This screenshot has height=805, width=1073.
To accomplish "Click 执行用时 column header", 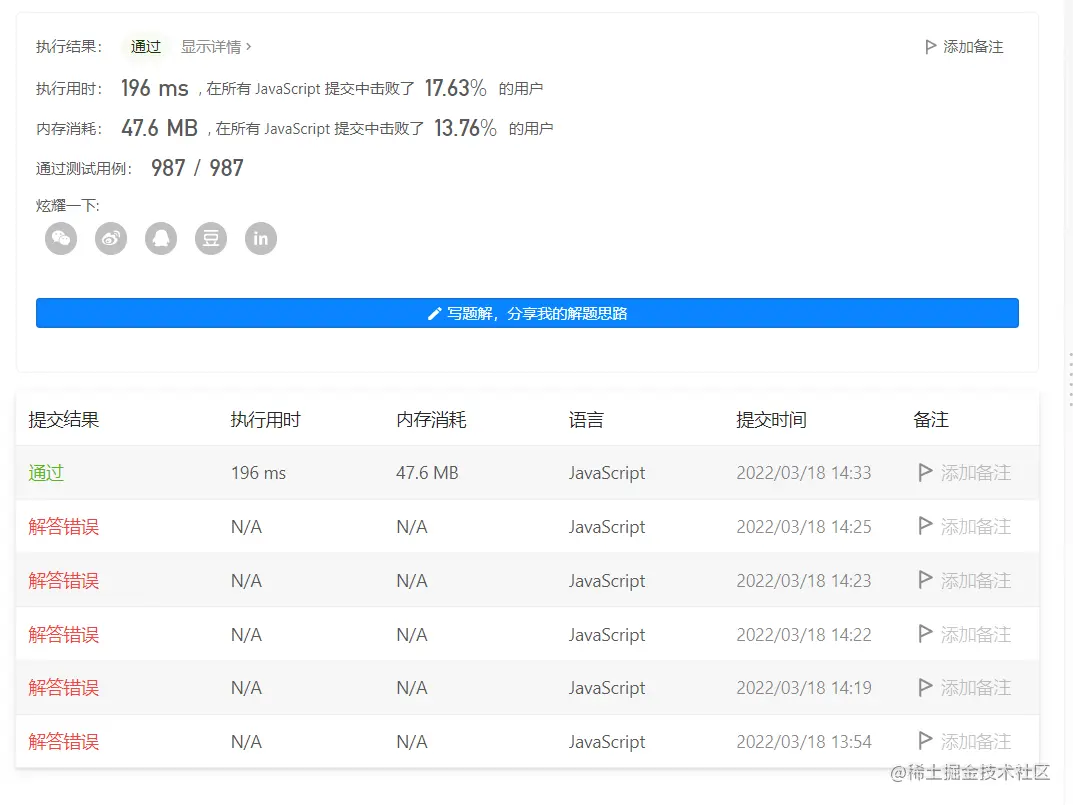I will 266,420.
